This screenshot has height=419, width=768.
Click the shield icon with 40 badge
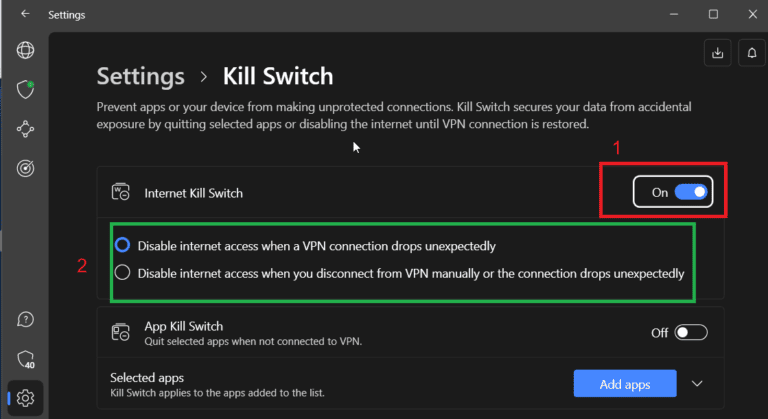coord(25,359)
